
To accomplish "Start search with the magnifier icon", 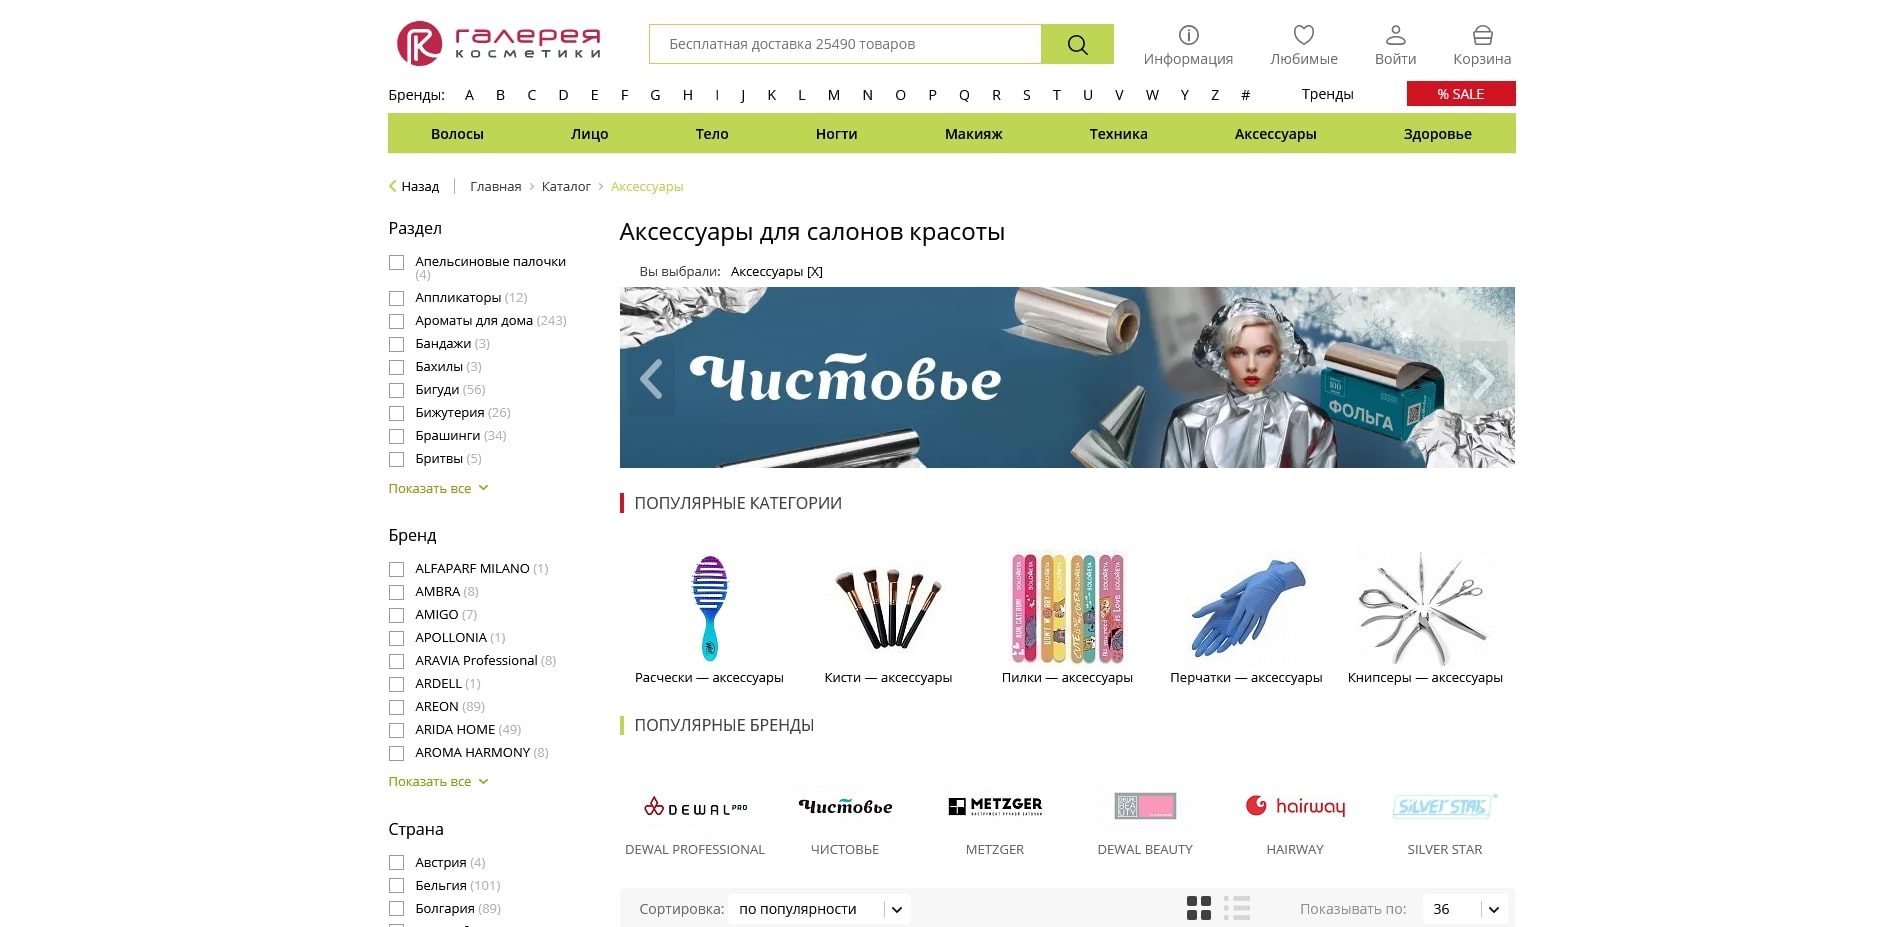I will (x=1076, y=44).
